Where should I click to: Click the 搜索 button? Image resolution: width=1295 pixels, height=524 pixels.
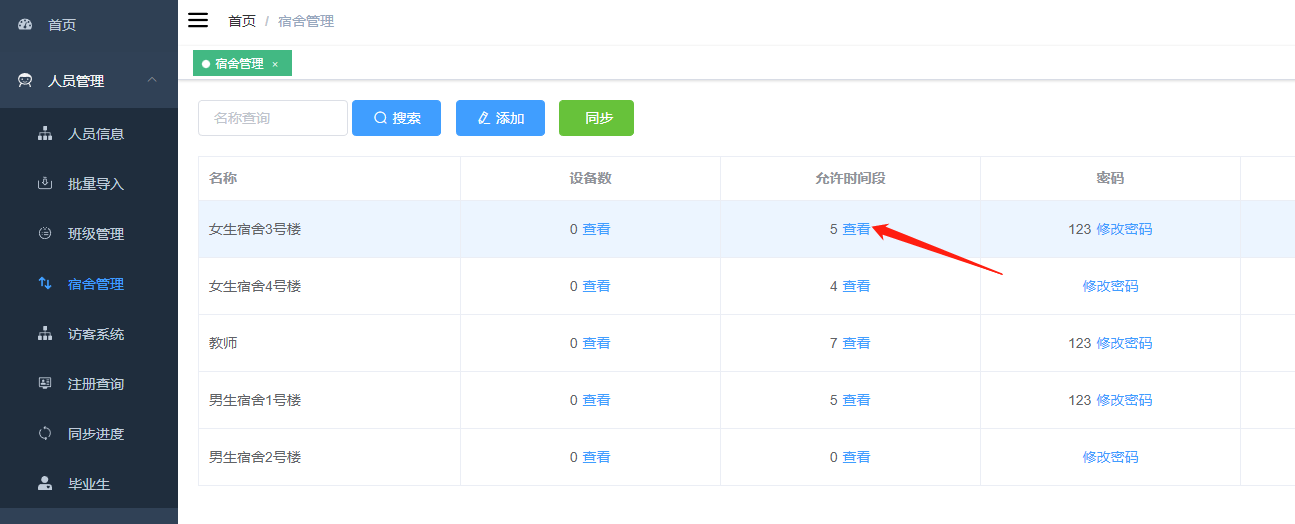coord(396,118)
